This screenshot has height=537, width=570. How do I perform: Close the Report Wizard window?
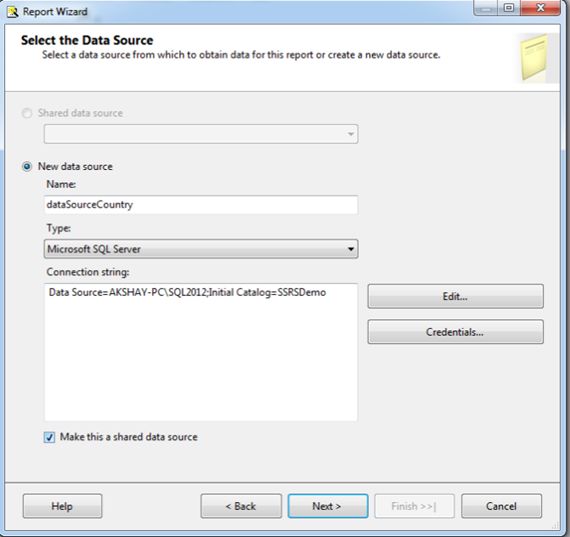[x=541, y=8]
